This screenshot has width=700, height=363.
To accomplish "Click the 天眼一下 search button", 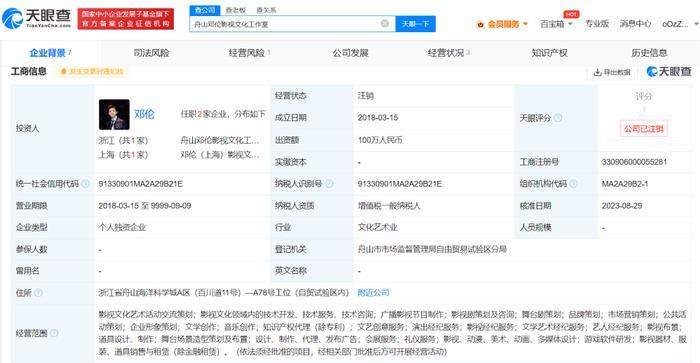I will point(416,24).
